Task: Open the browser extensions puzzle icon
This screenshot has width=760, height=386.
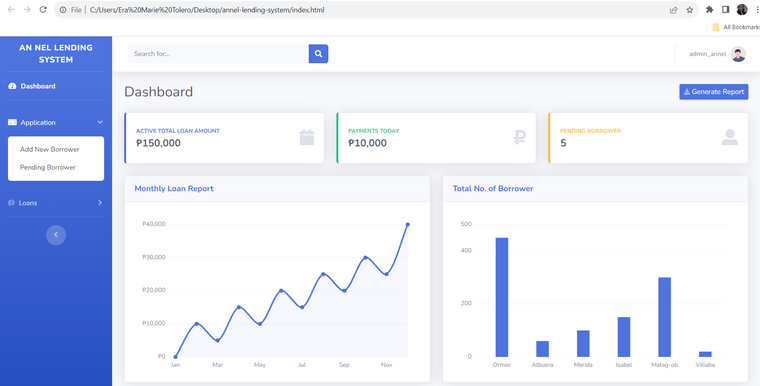Action: point(710,10)
